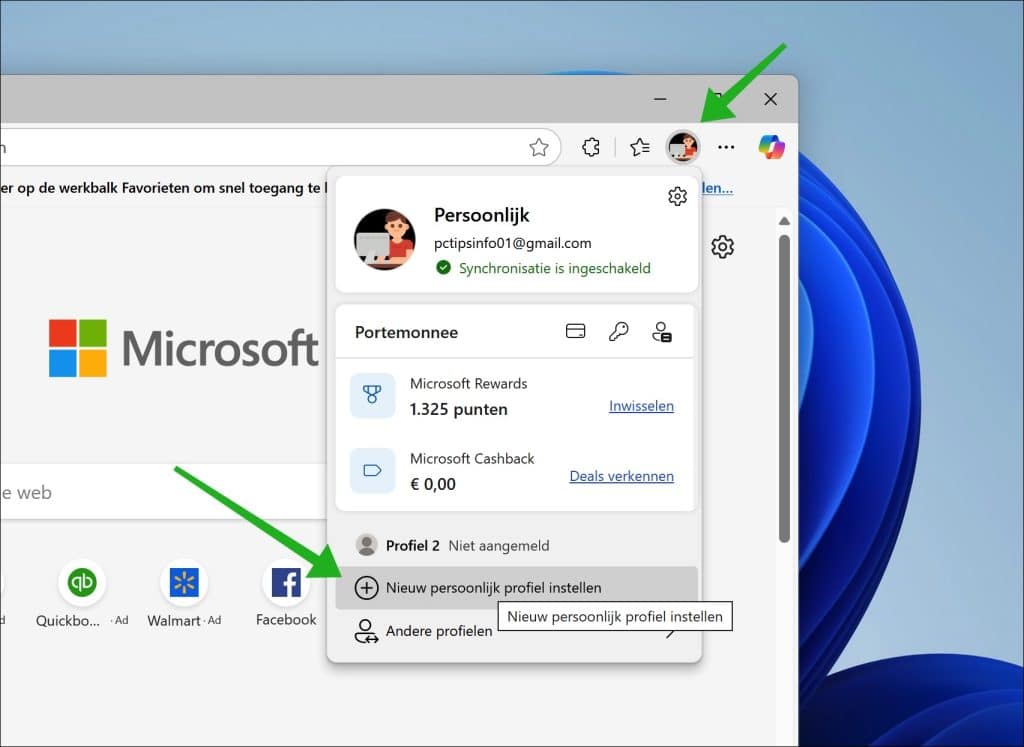Image resolution: width=1024 pixels, height=747 pixels.
Task: Close the Edge window
Action: tap(771, 99)
